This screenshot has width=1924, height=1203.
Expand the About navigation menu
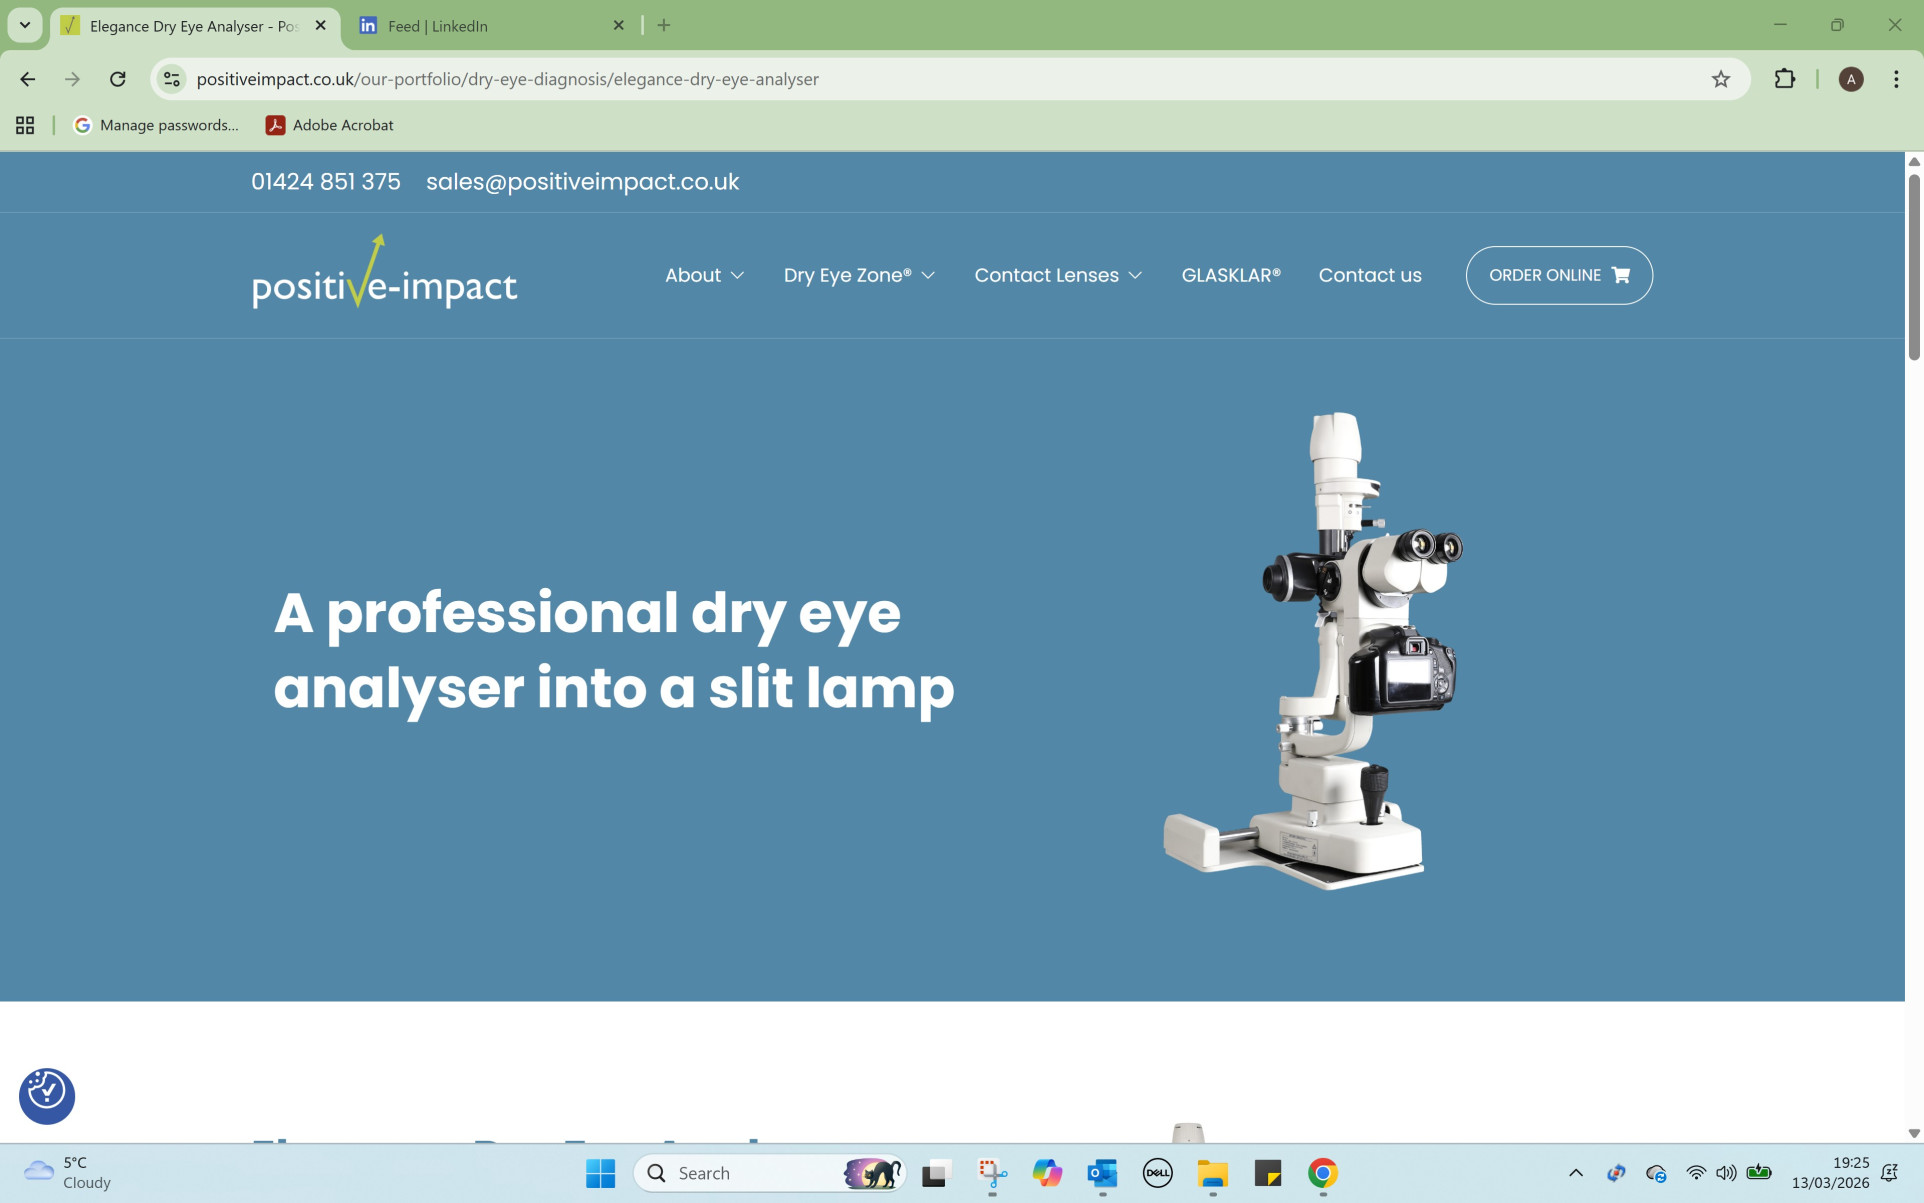703,275
